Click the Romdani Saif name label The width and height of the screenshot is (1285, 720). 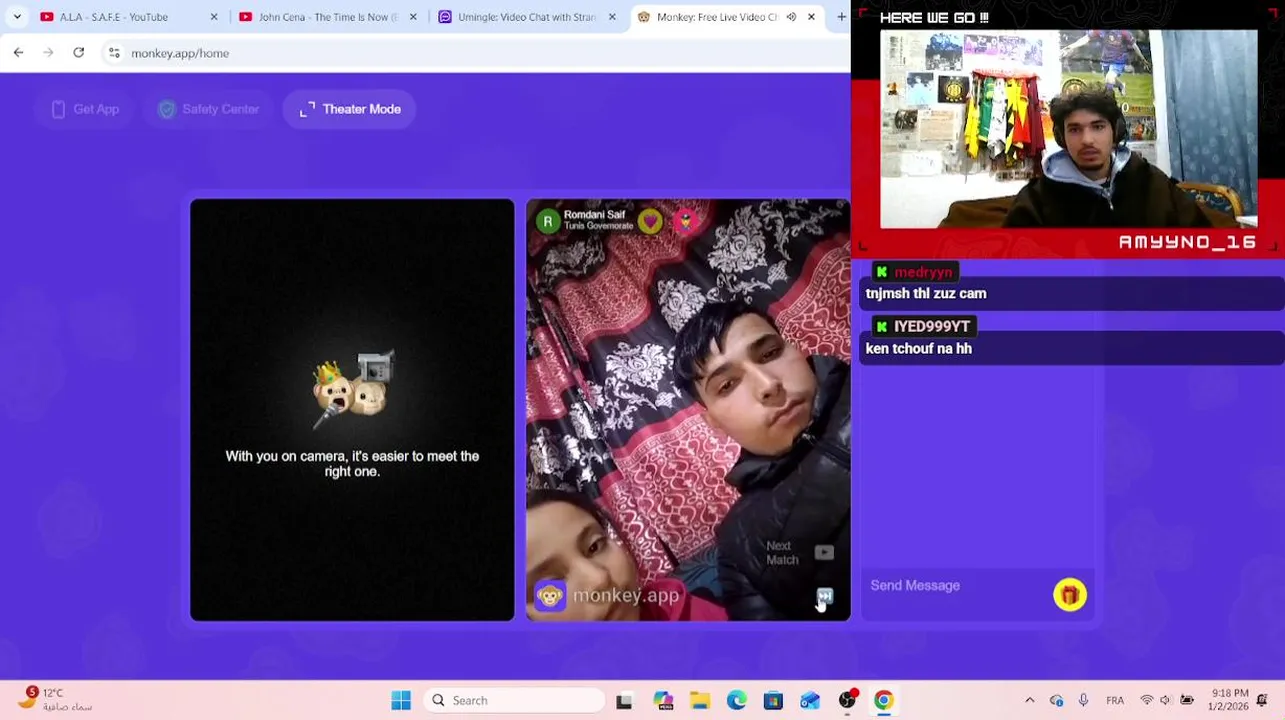(x=594, y=215)
